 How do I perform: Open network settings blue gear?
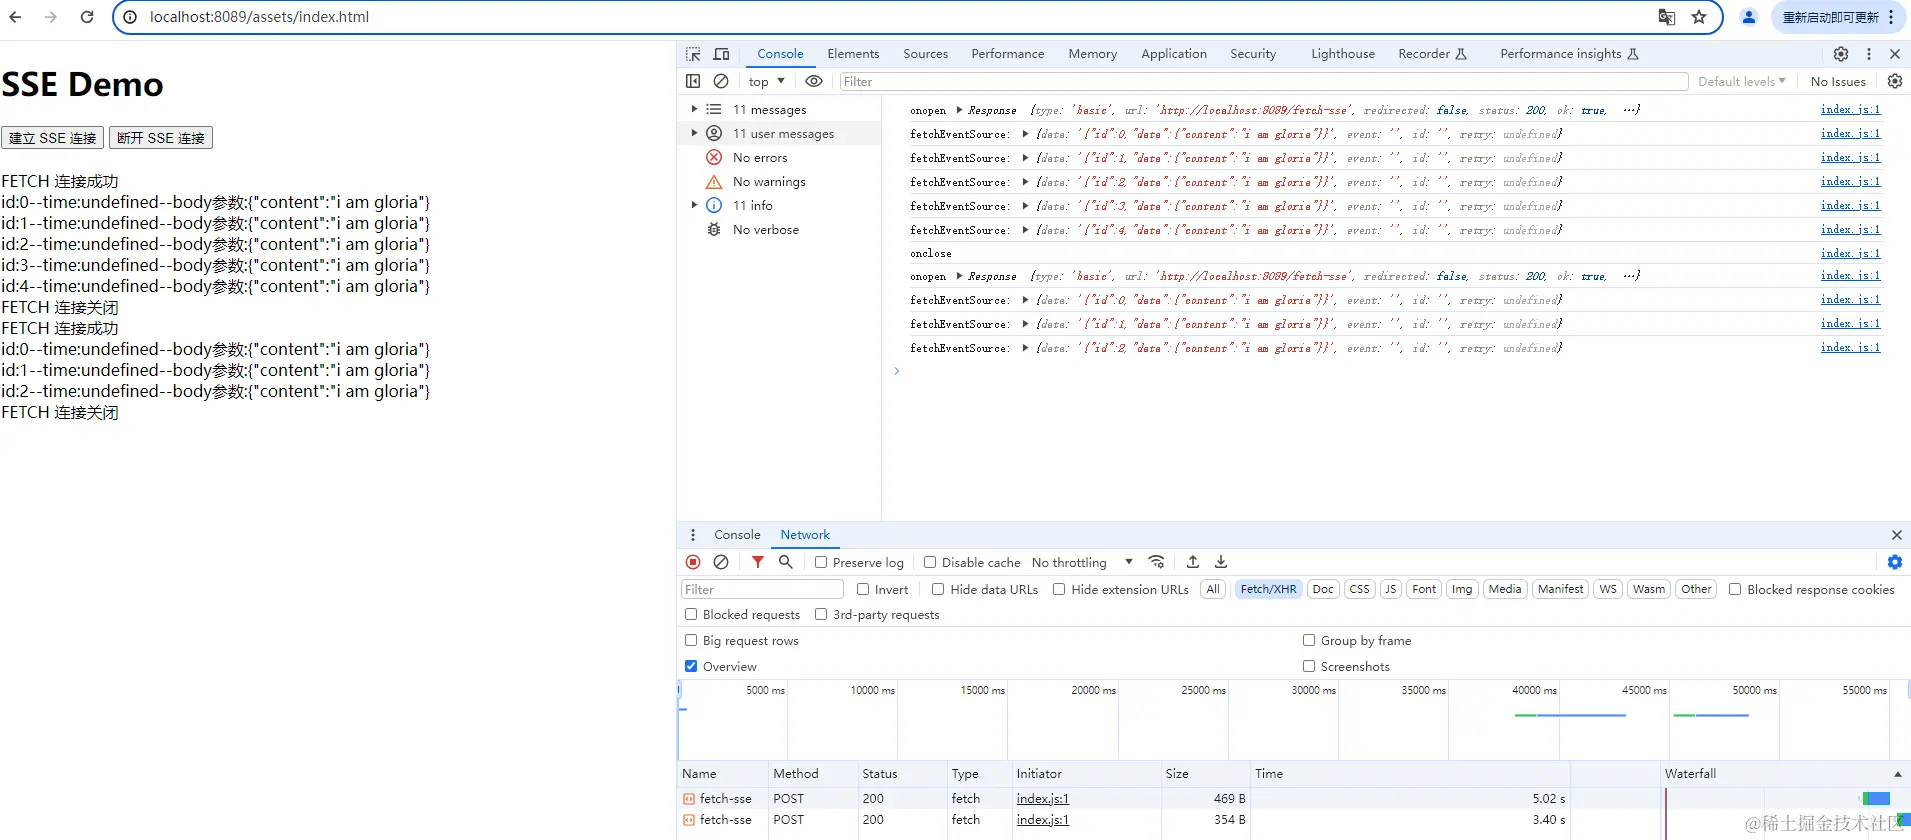coord(1895,562)
